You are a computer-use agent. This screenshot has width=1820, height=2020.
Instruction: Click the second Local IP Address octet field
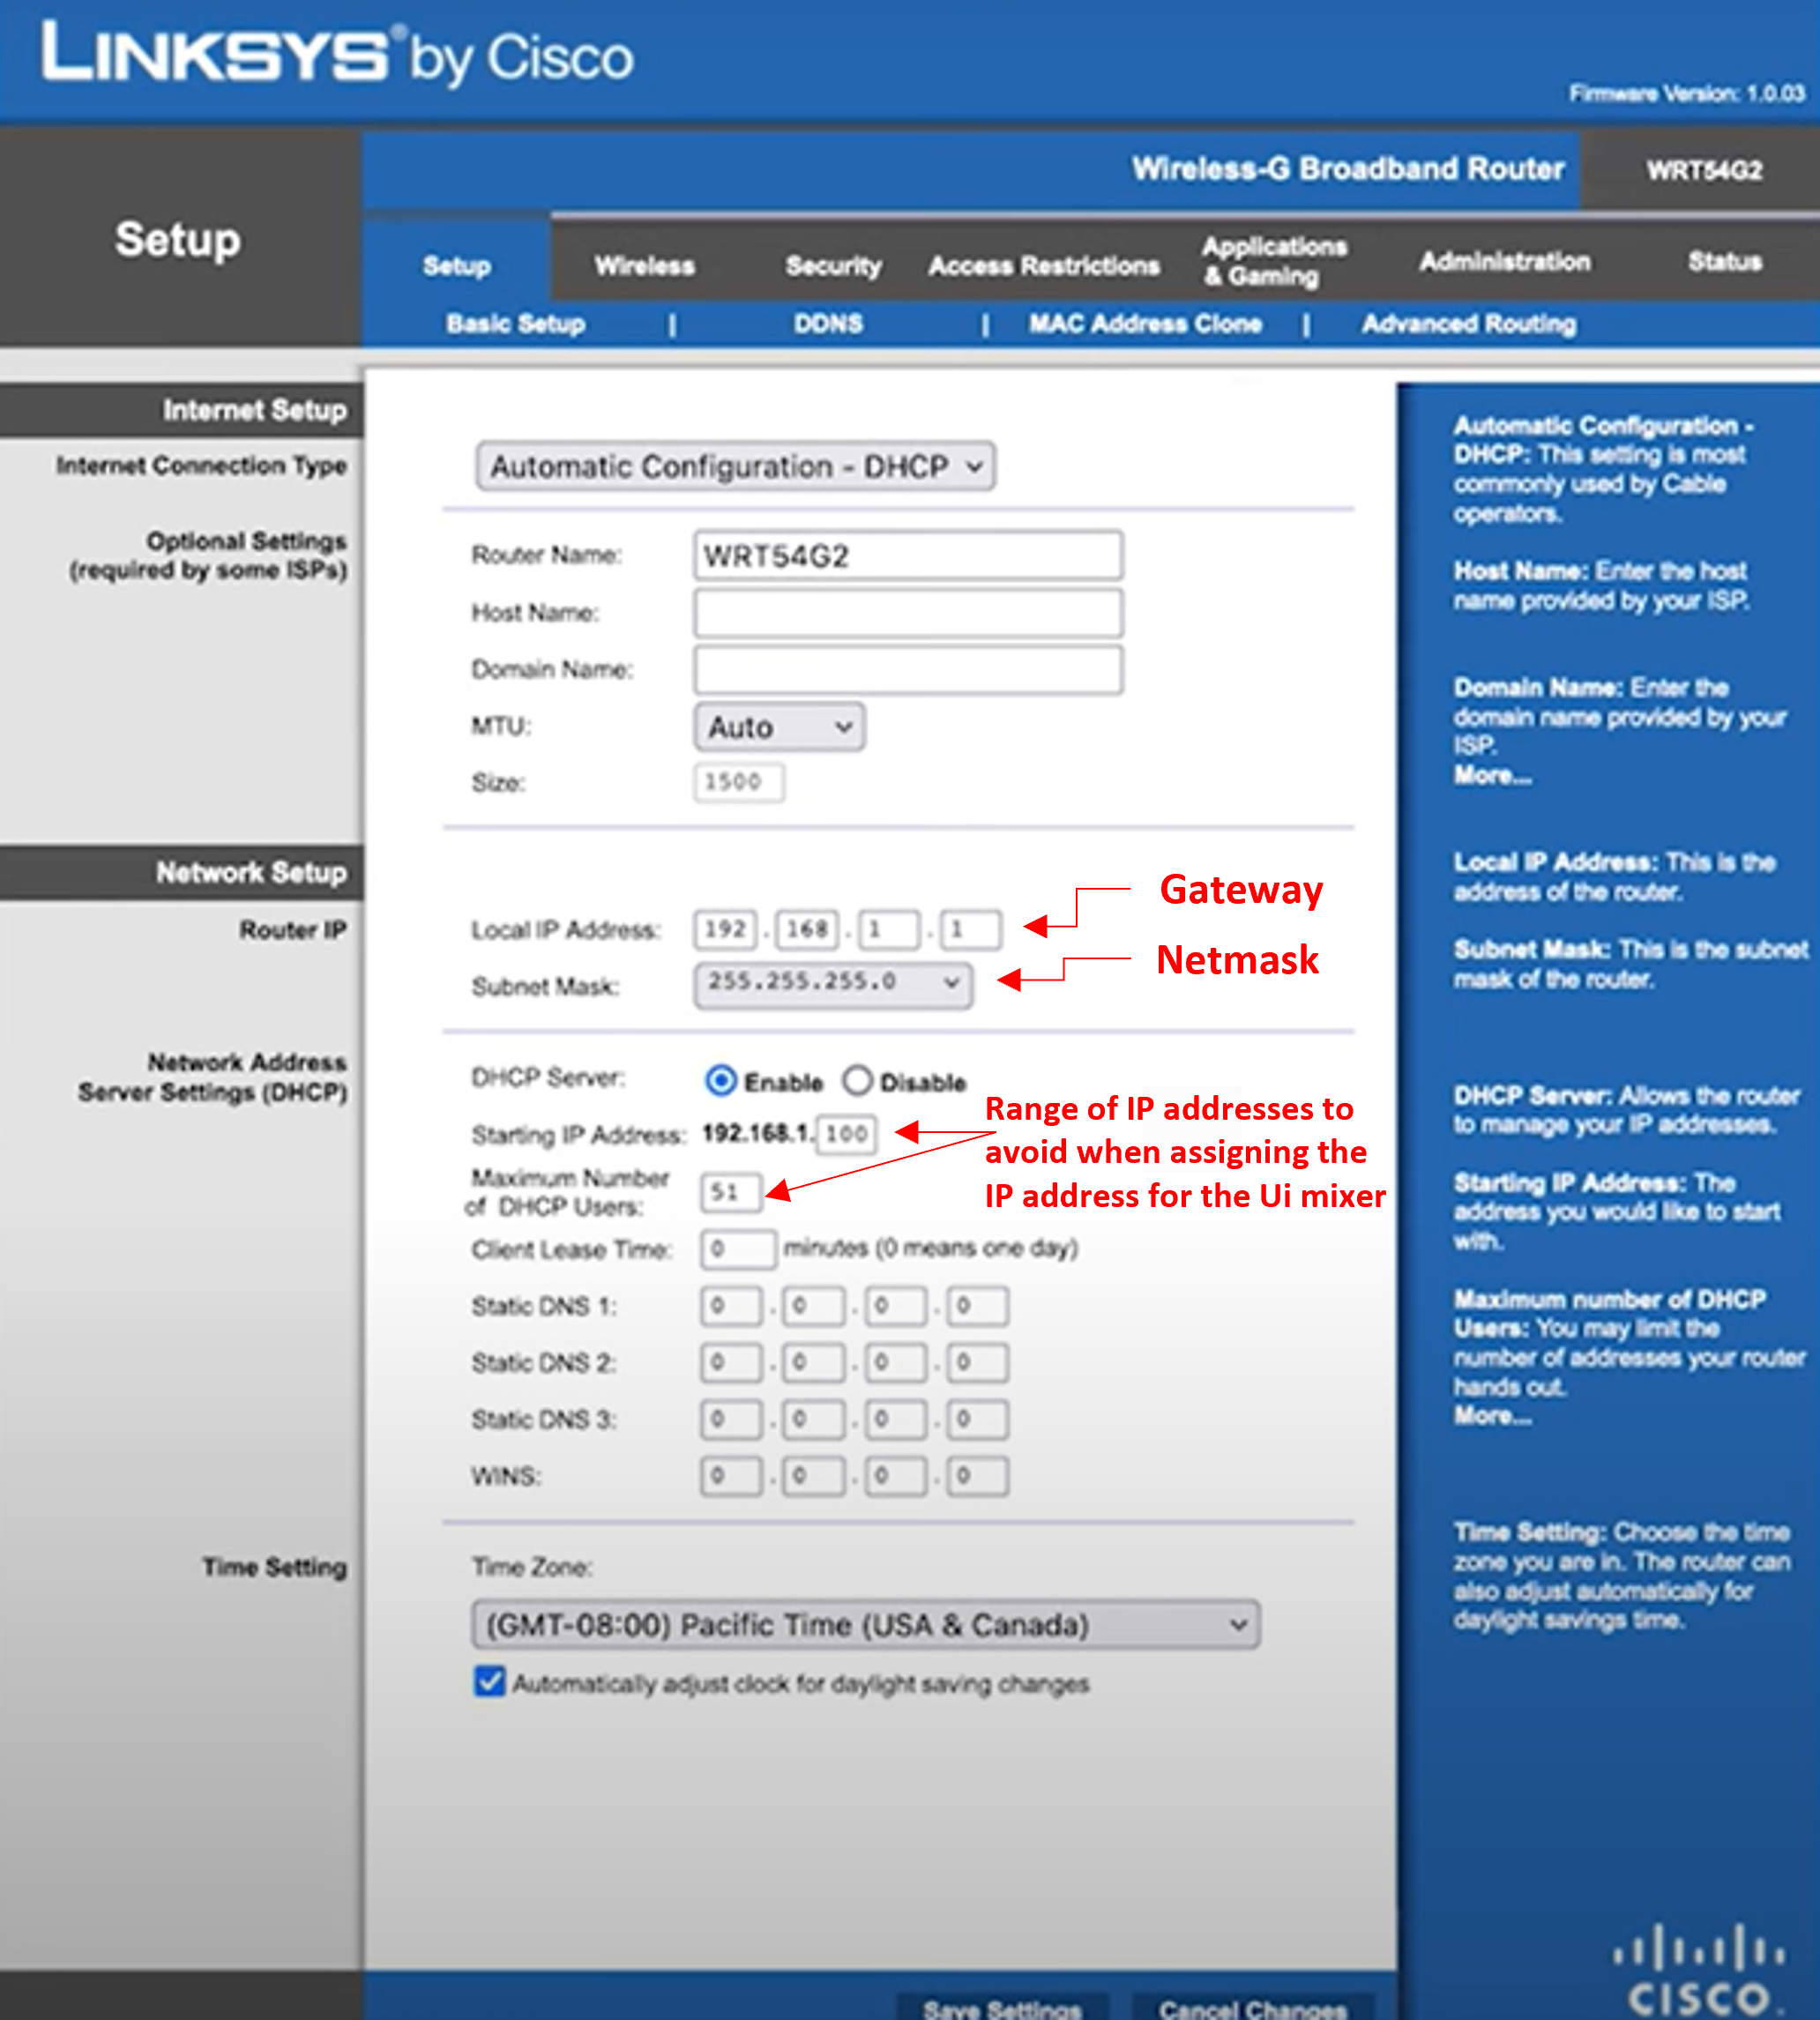pyautogui.click(x=808, y=929)
